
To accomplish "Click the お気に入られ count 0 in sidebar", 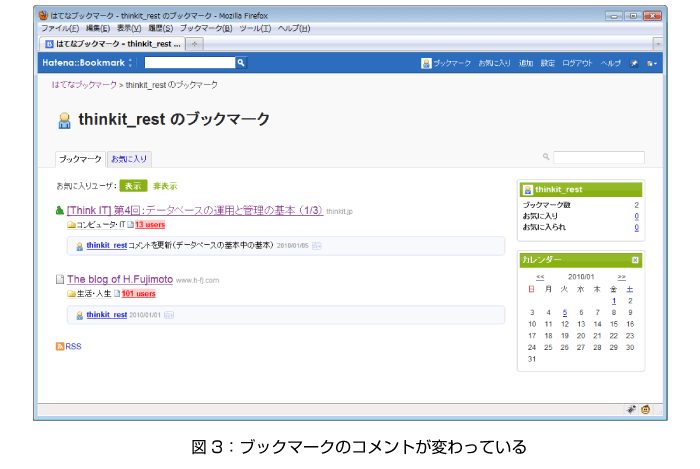I will [636, 227].
